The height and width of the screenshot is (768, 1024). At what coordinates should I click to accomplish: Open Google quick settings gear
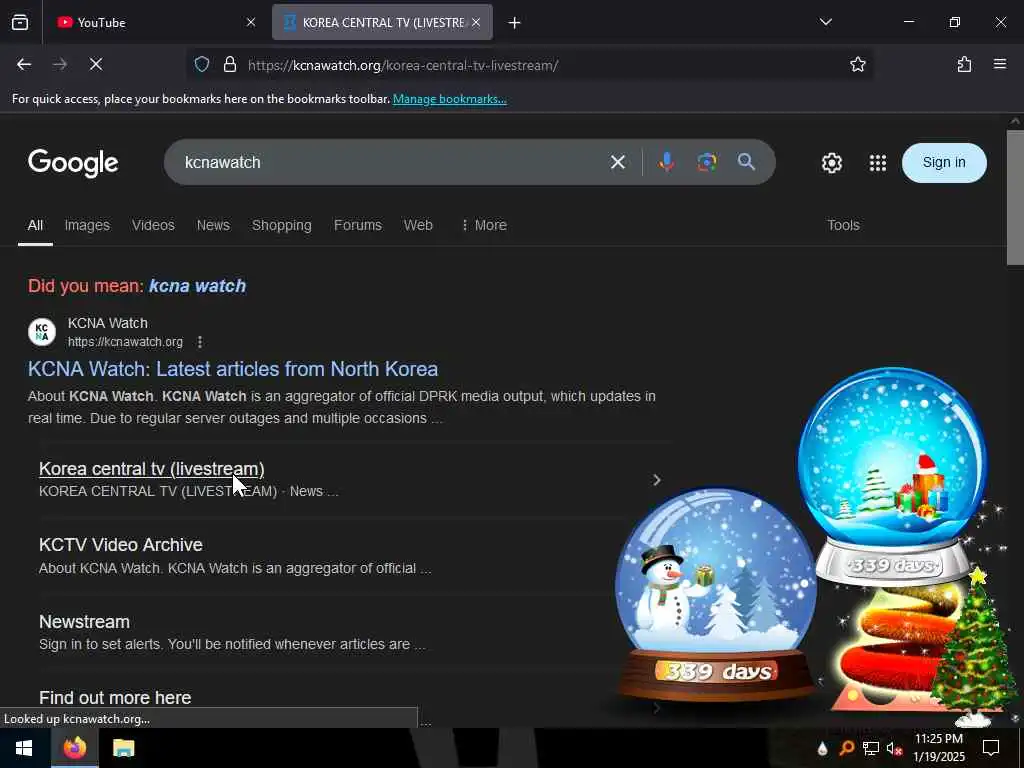coord(831,163)
